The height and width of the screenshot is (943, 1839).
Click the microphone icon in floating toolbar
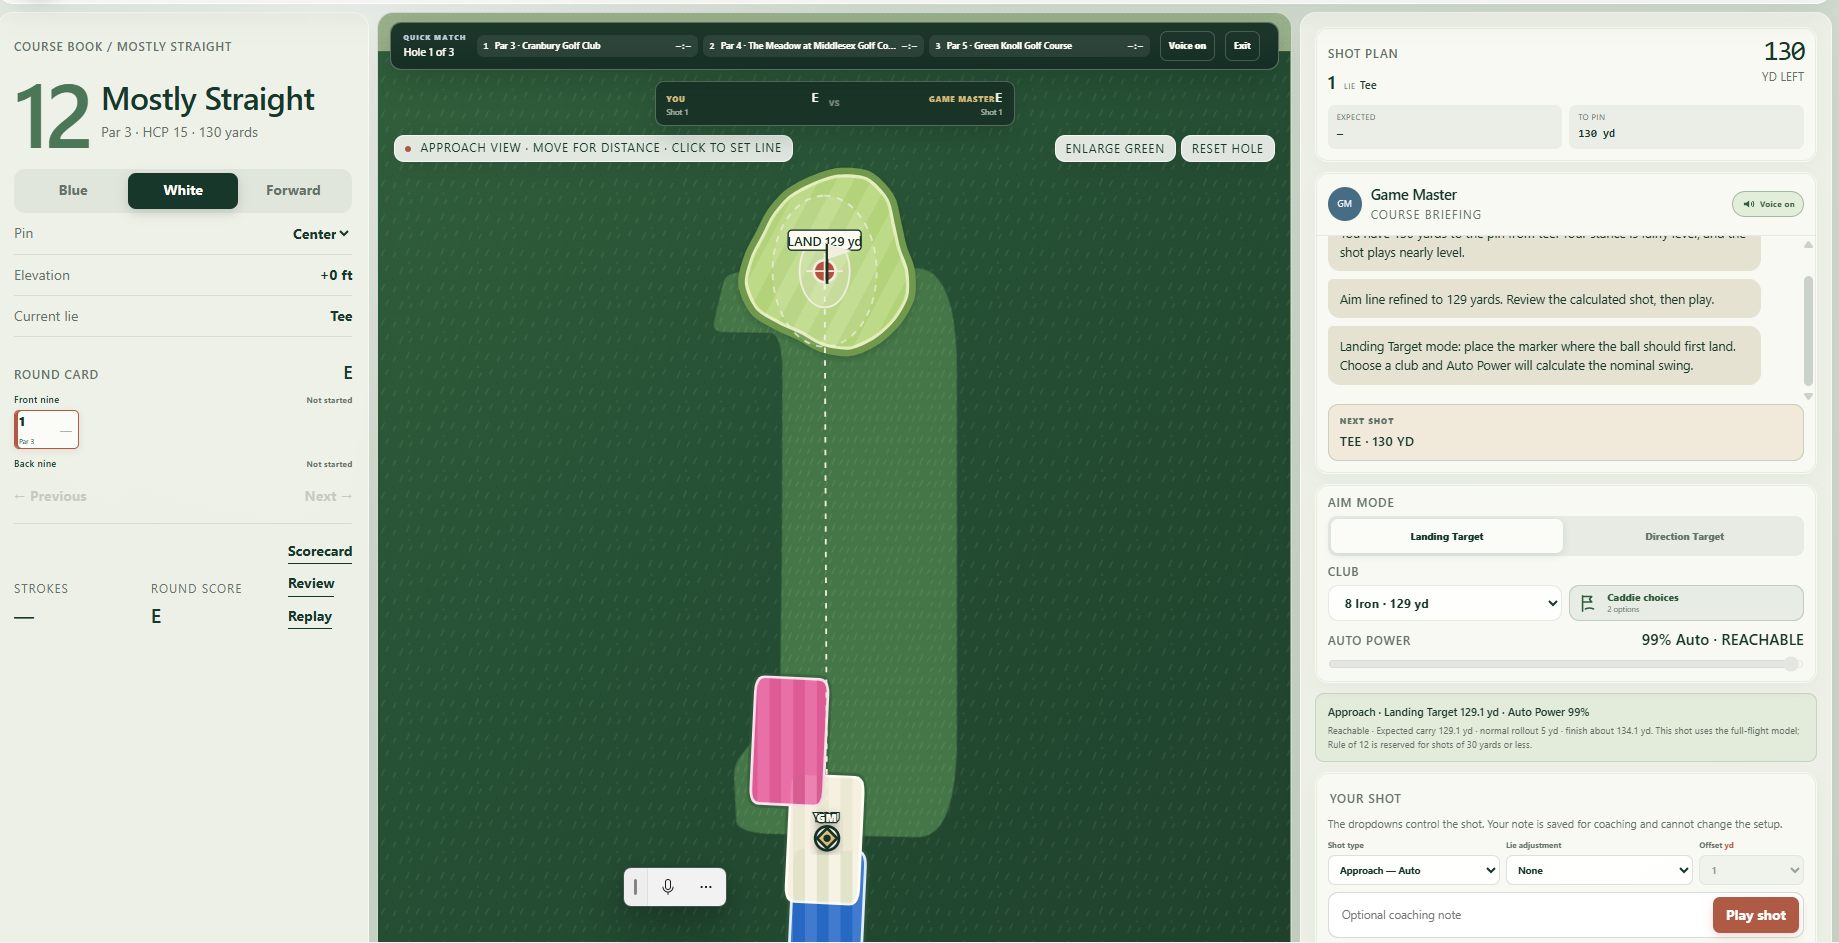click(668, 887)
